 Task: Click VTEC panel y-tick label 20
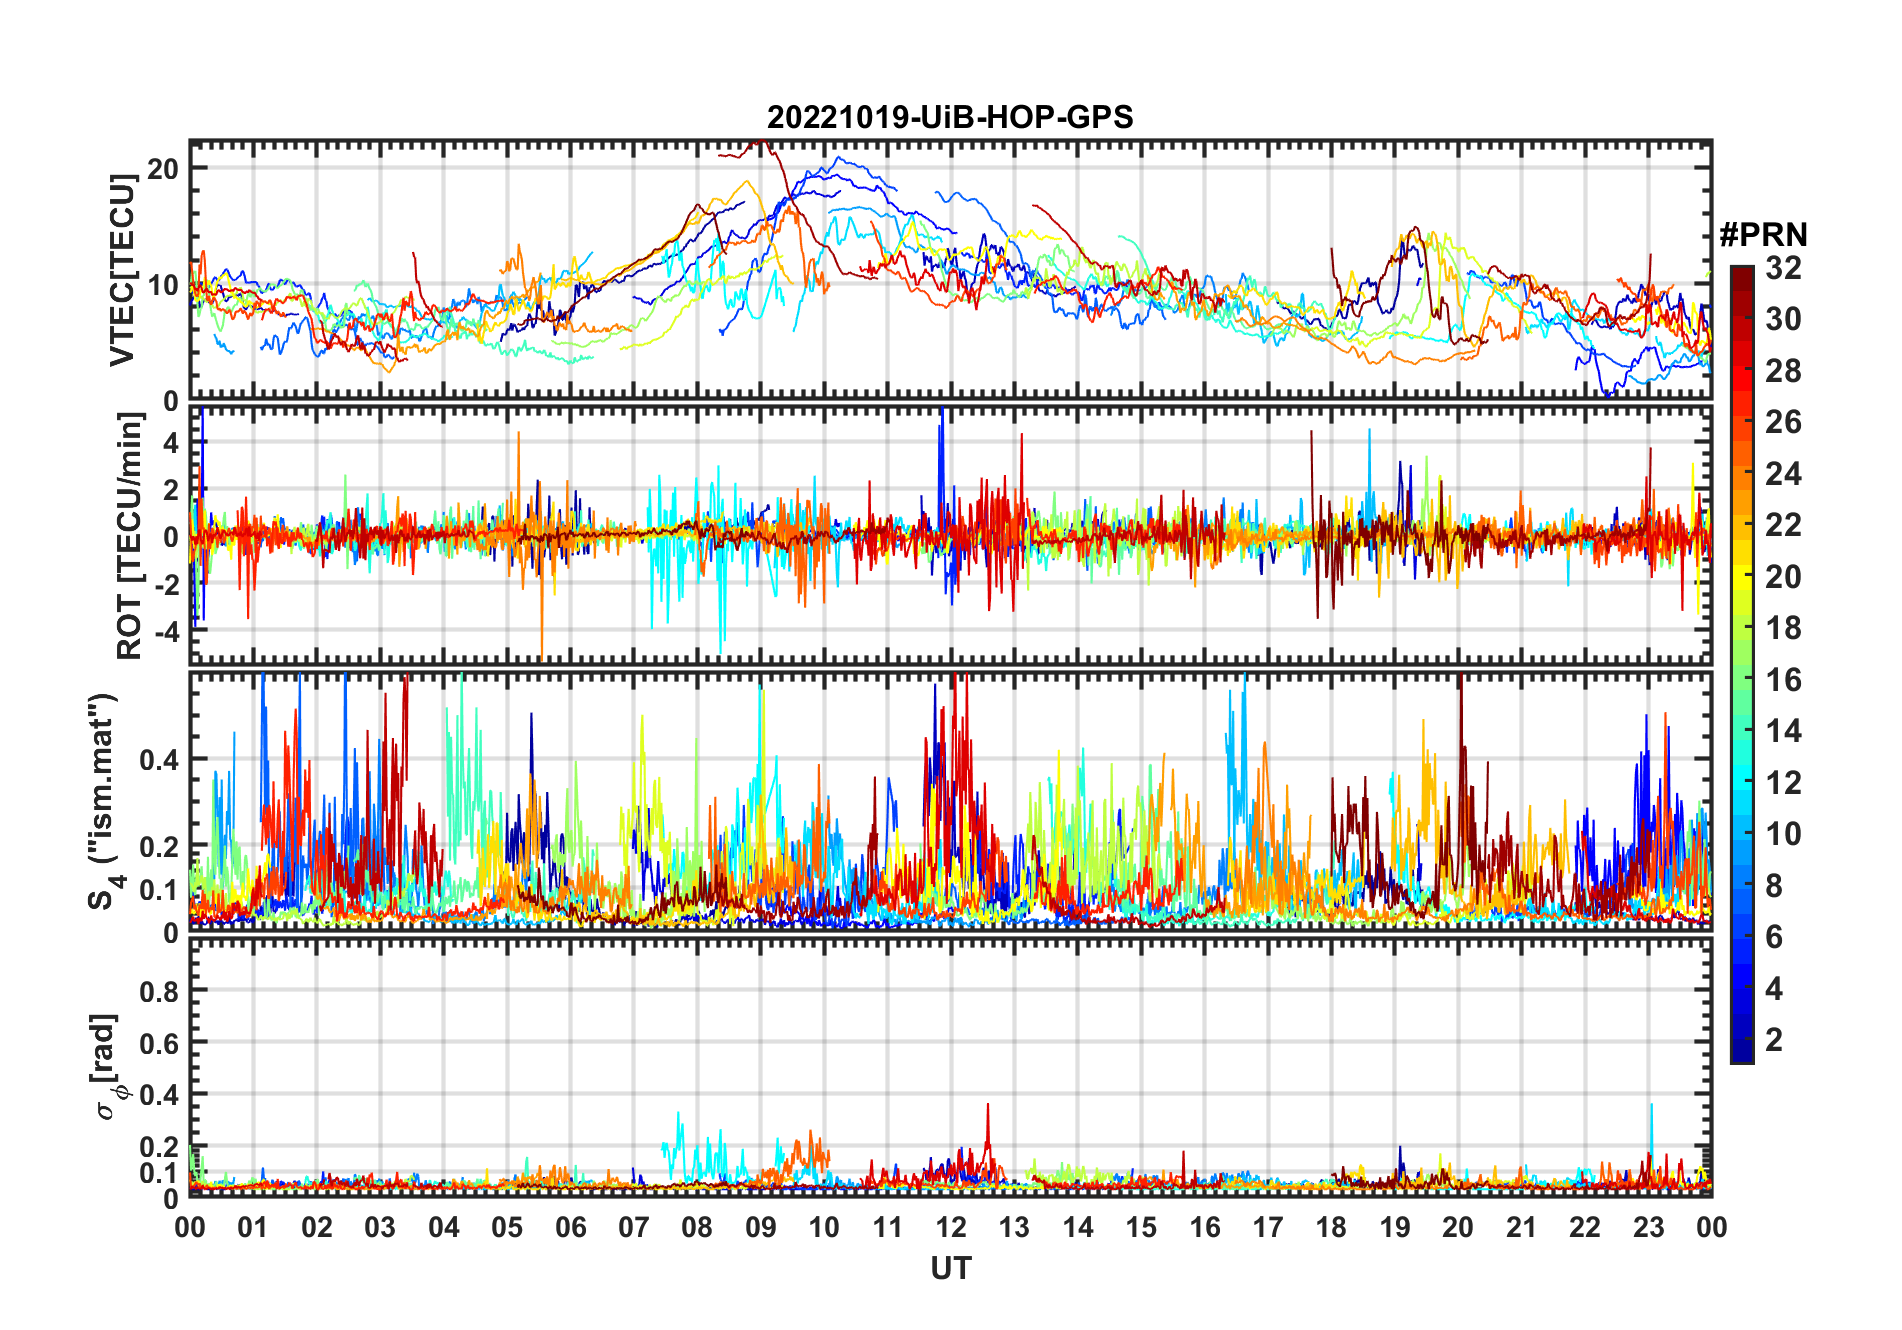[x=163, y=169]
